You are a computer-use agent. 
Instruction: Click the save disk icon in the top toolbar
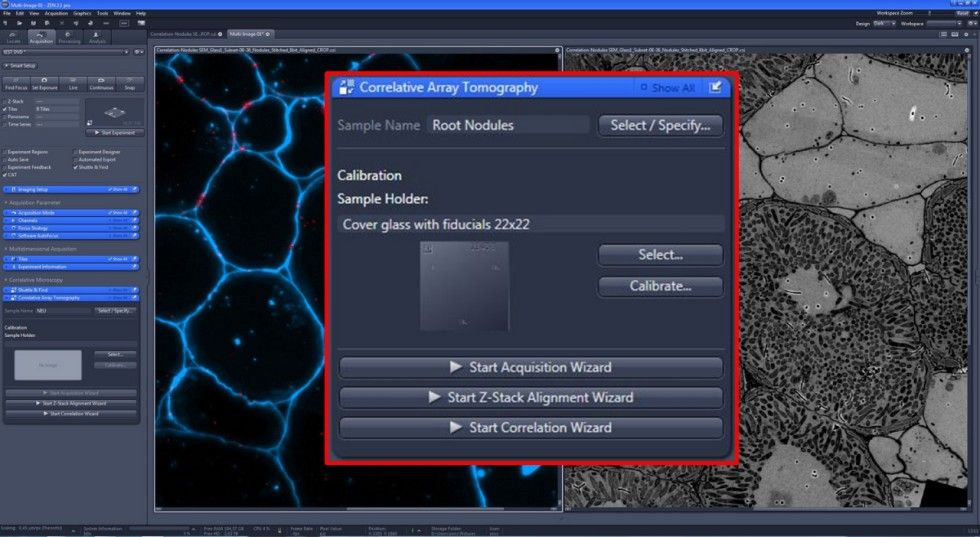(33, 23)
